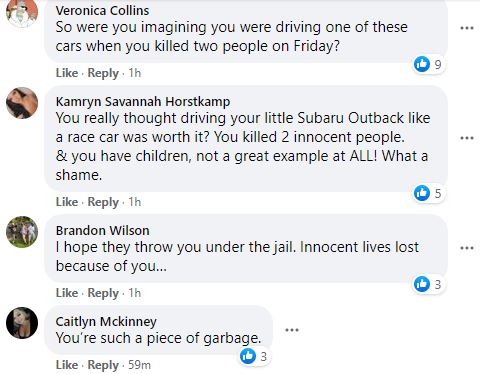Image resolution: width=480 pixels, height=374 pixels.
Task: Open like reactions on Brandon Wilson's comment
Action: click(x=428, y=284)
